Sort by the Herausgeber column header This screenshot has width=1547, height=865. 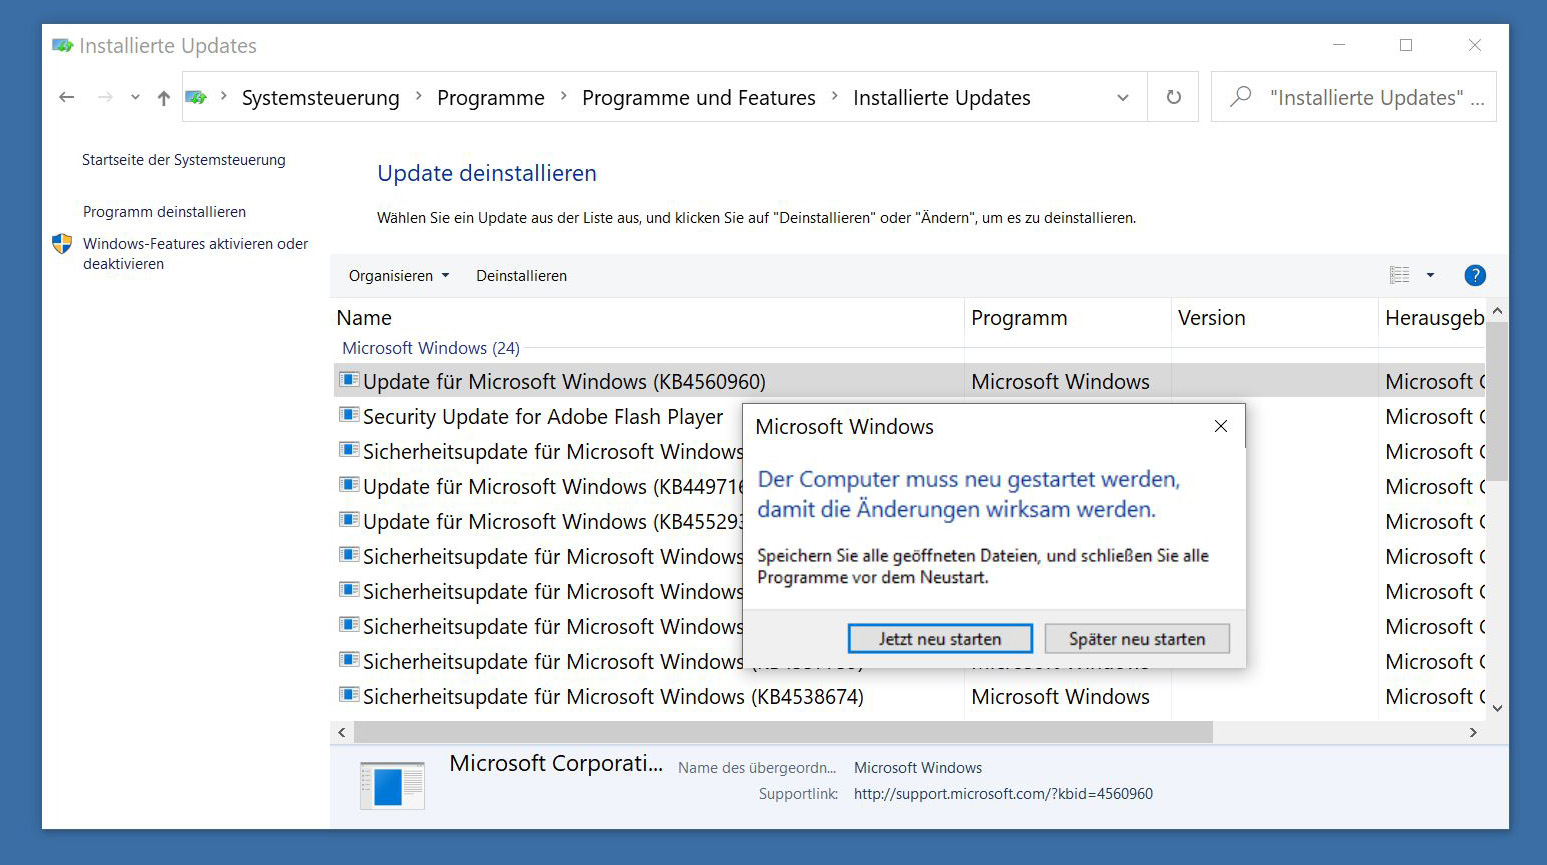tap(1432, 318)
